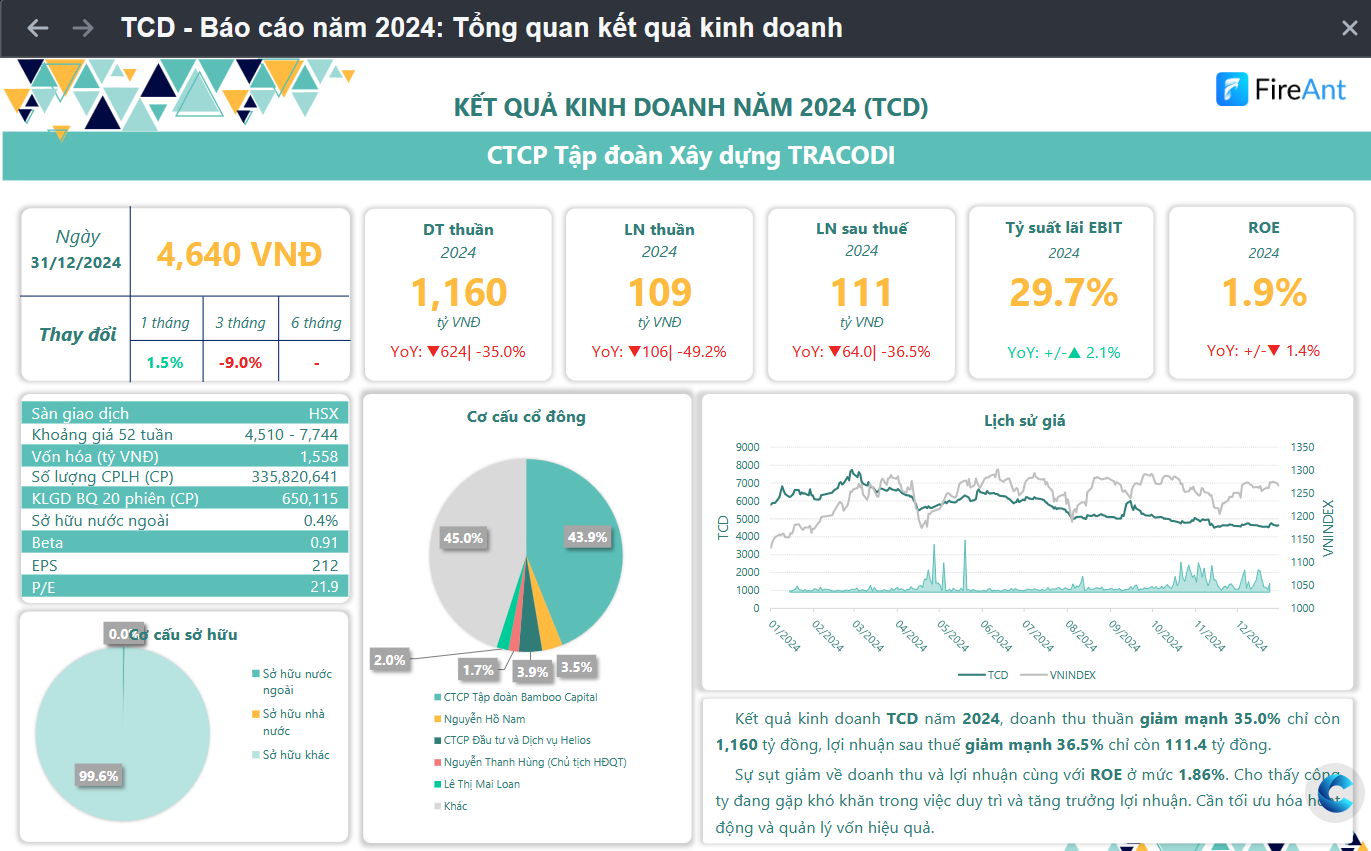Select the 29.7% EBIT margin value
This screenshot has height=851, width=1371.
point(1063,292)
